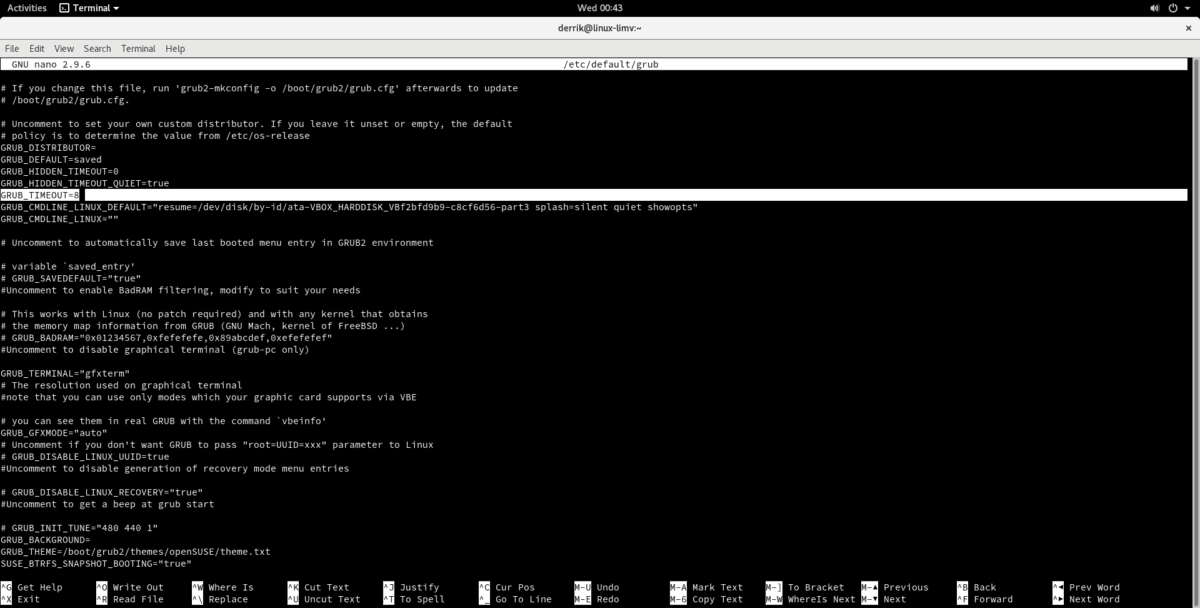Click the GRUB_BADRAM comment line

(x=166, y=338)
